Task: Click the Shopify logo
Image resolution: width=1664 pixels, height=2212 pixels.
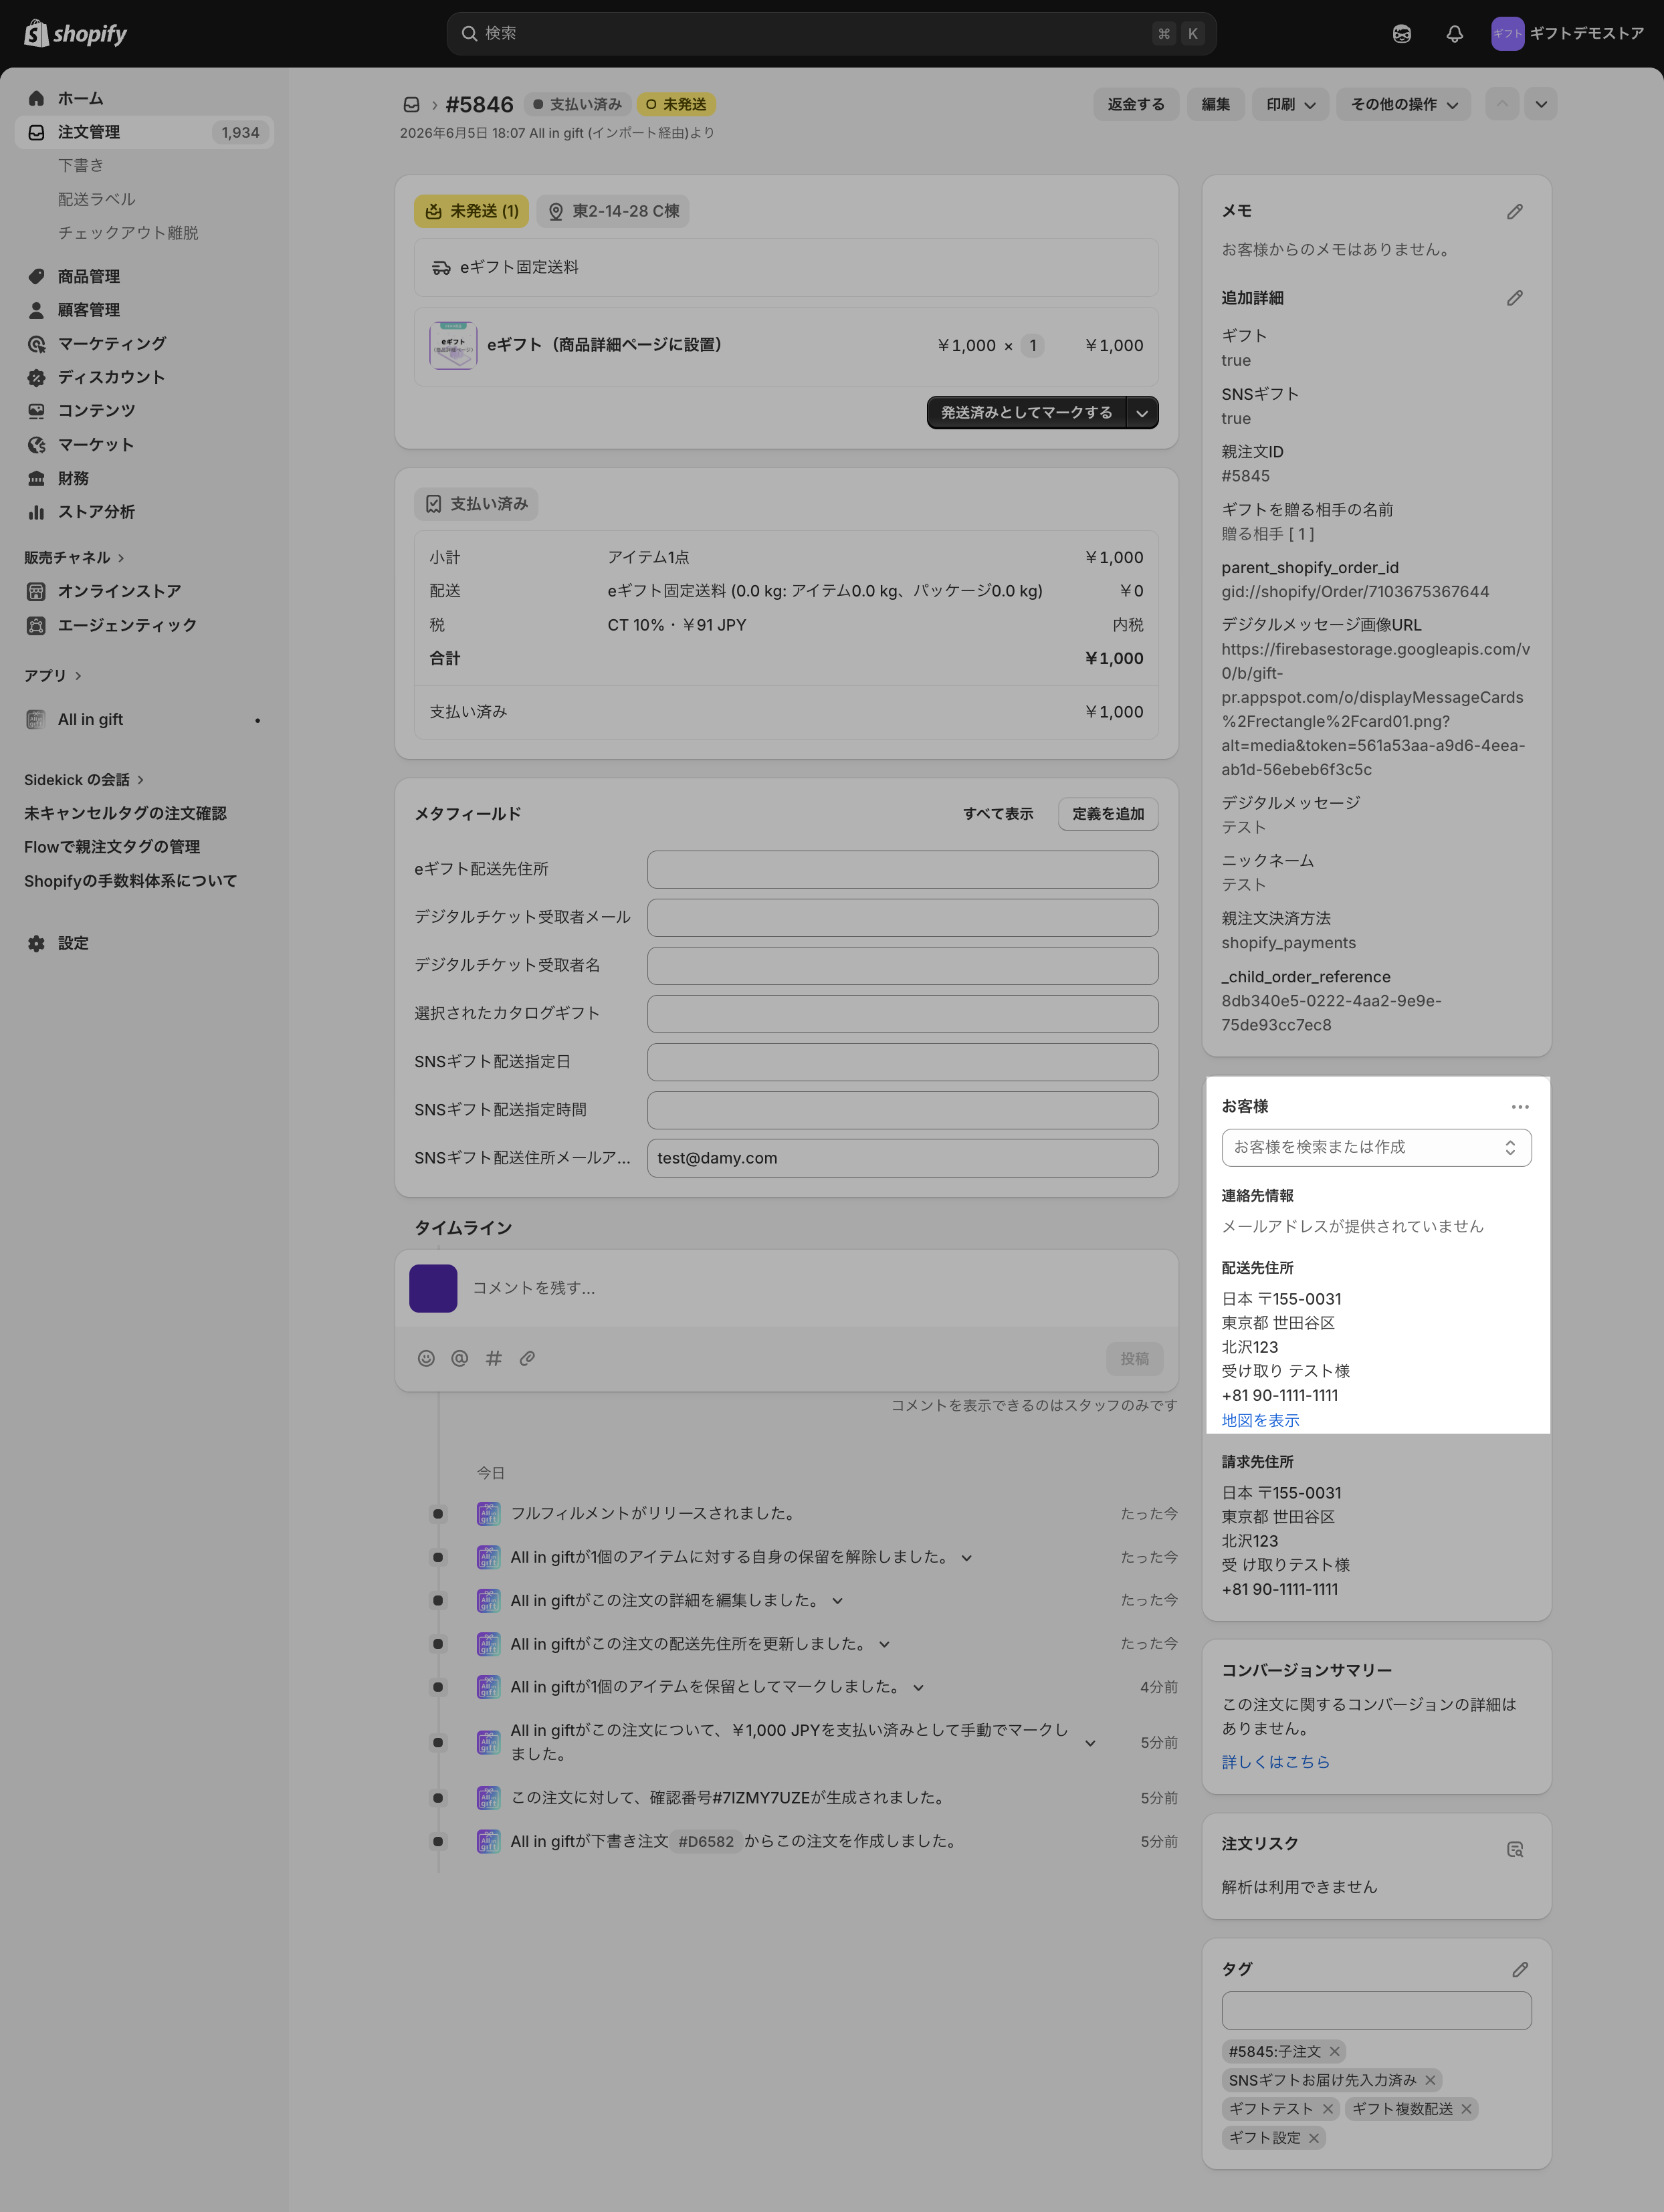Action: pyautogui.click(x=76, y=33)
